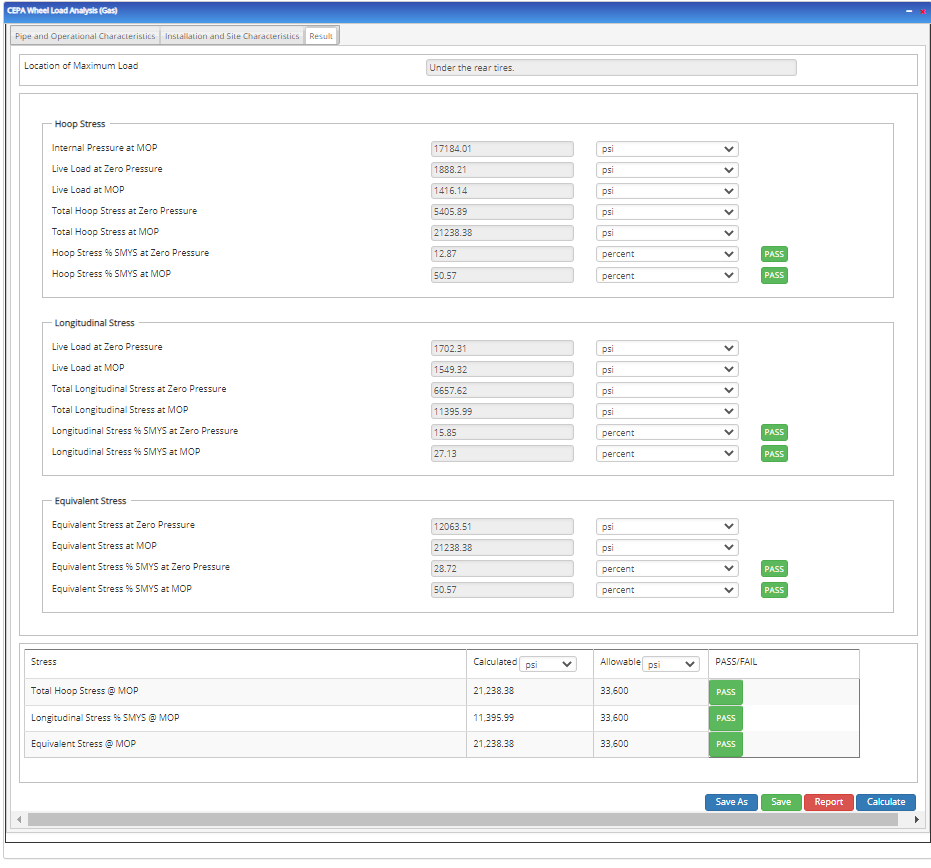Click PASS indicator for Longitudinal Stress % SMYS at MOP
This screenshot has width=931, height=868.
pos(773,453)
